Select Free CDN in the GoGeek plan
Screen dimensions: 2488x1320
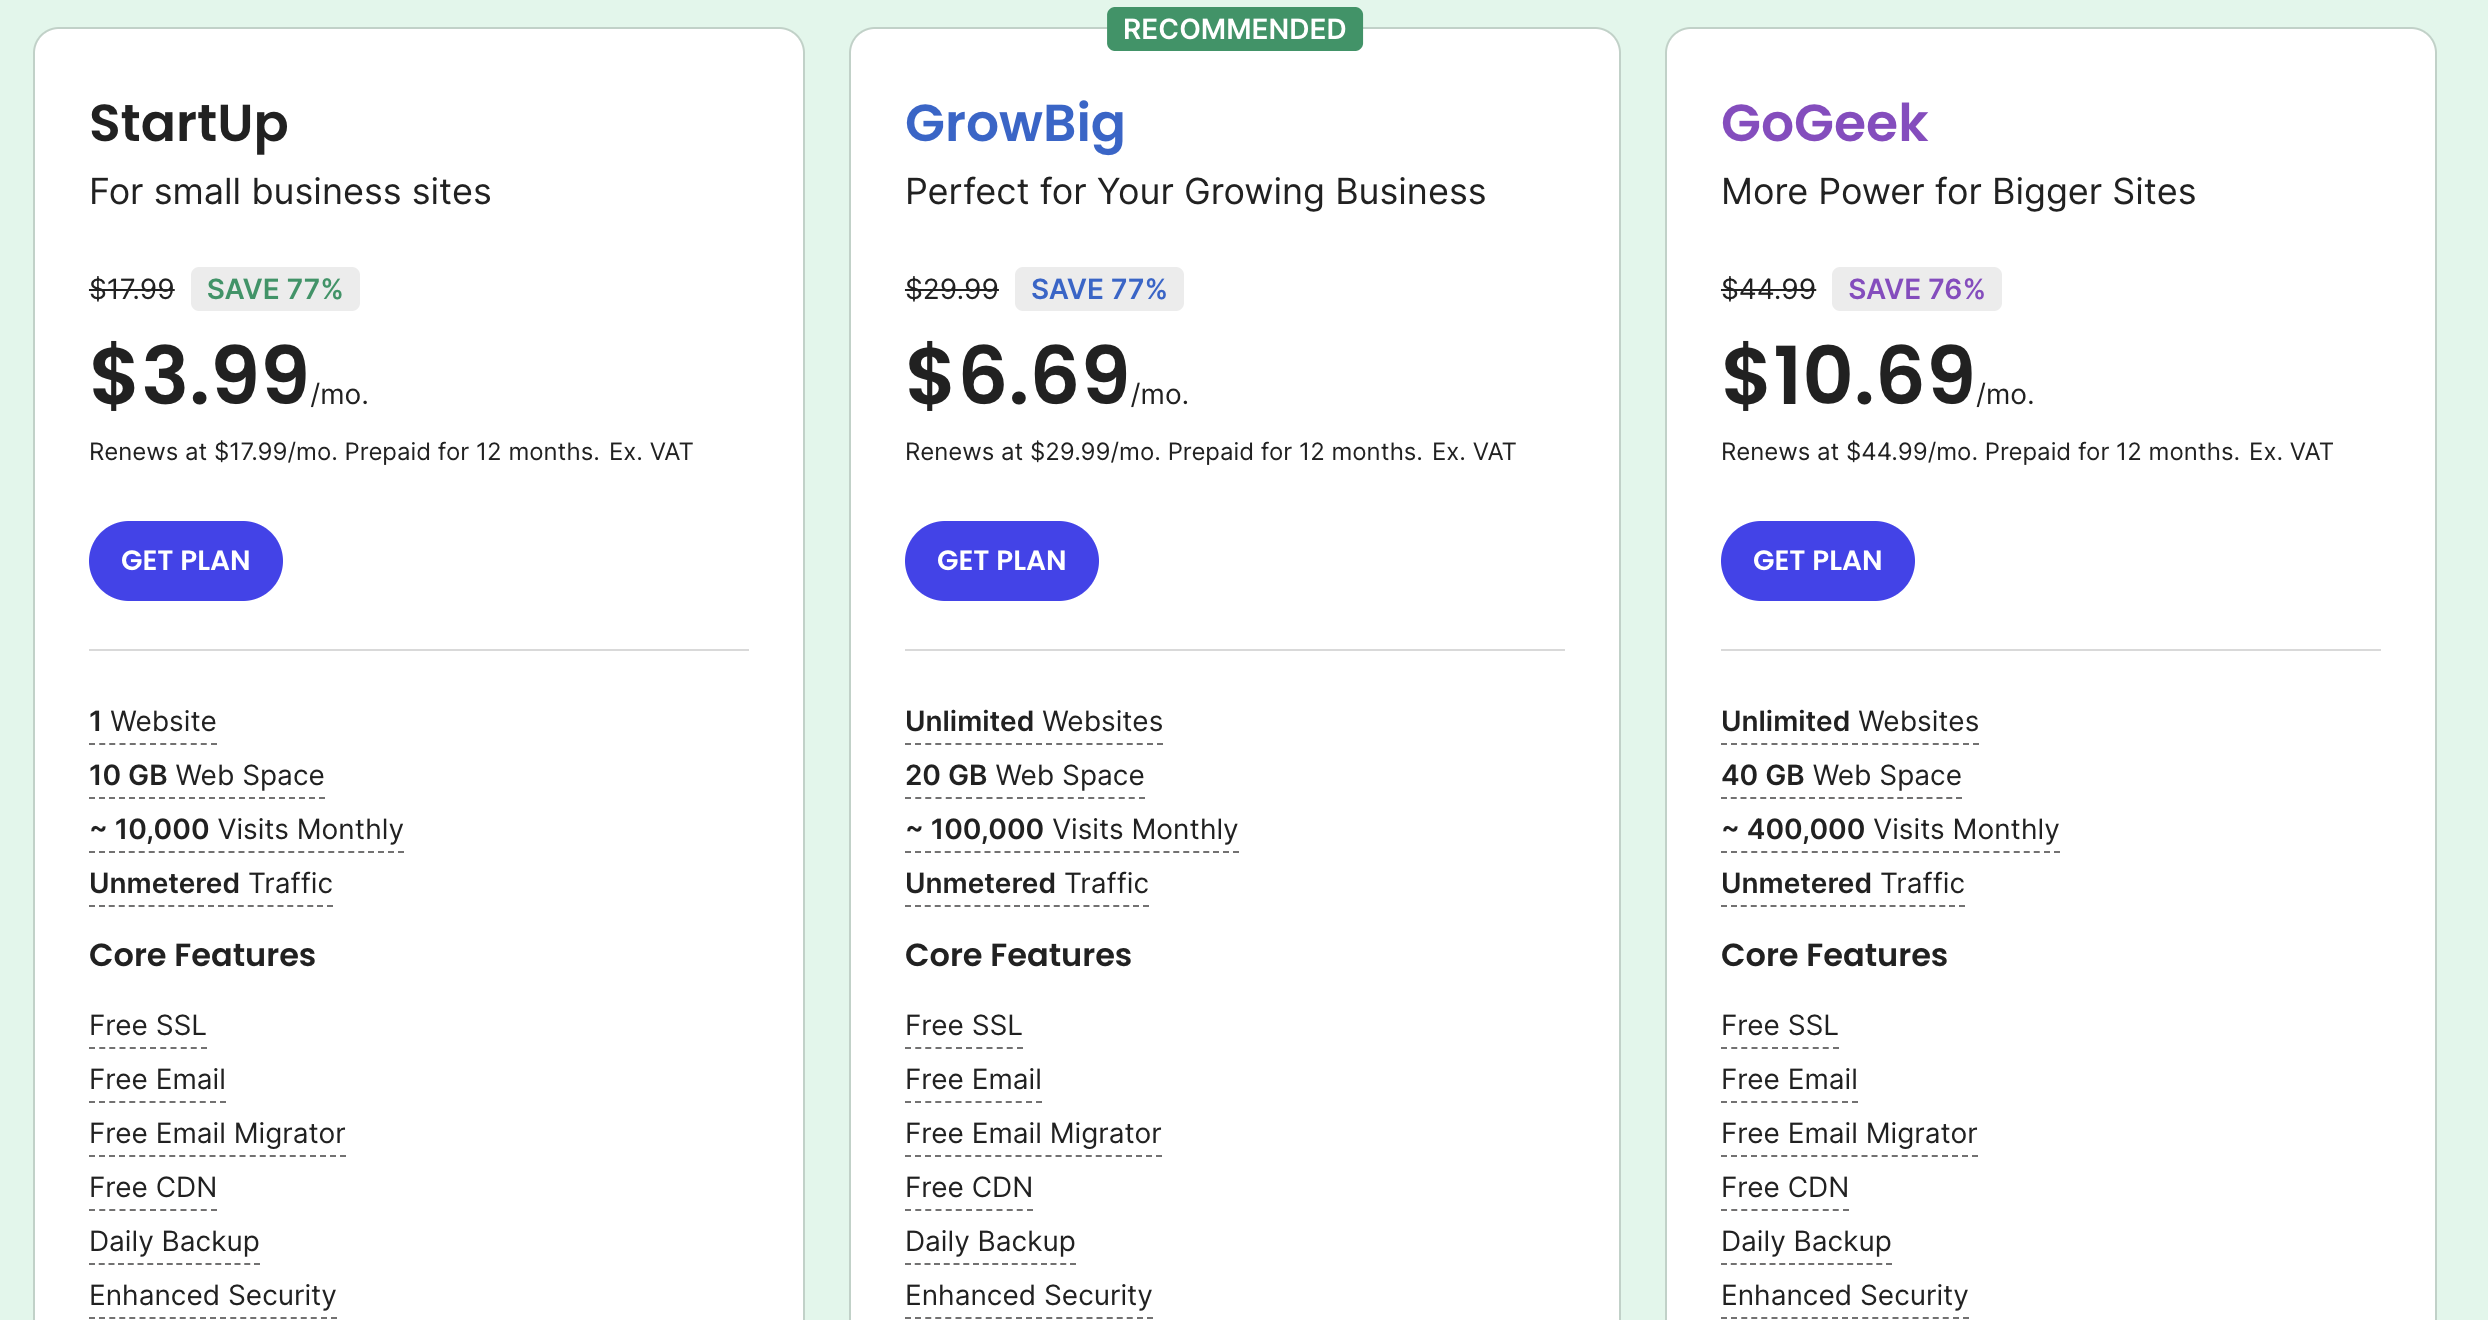(1784, 1187)
